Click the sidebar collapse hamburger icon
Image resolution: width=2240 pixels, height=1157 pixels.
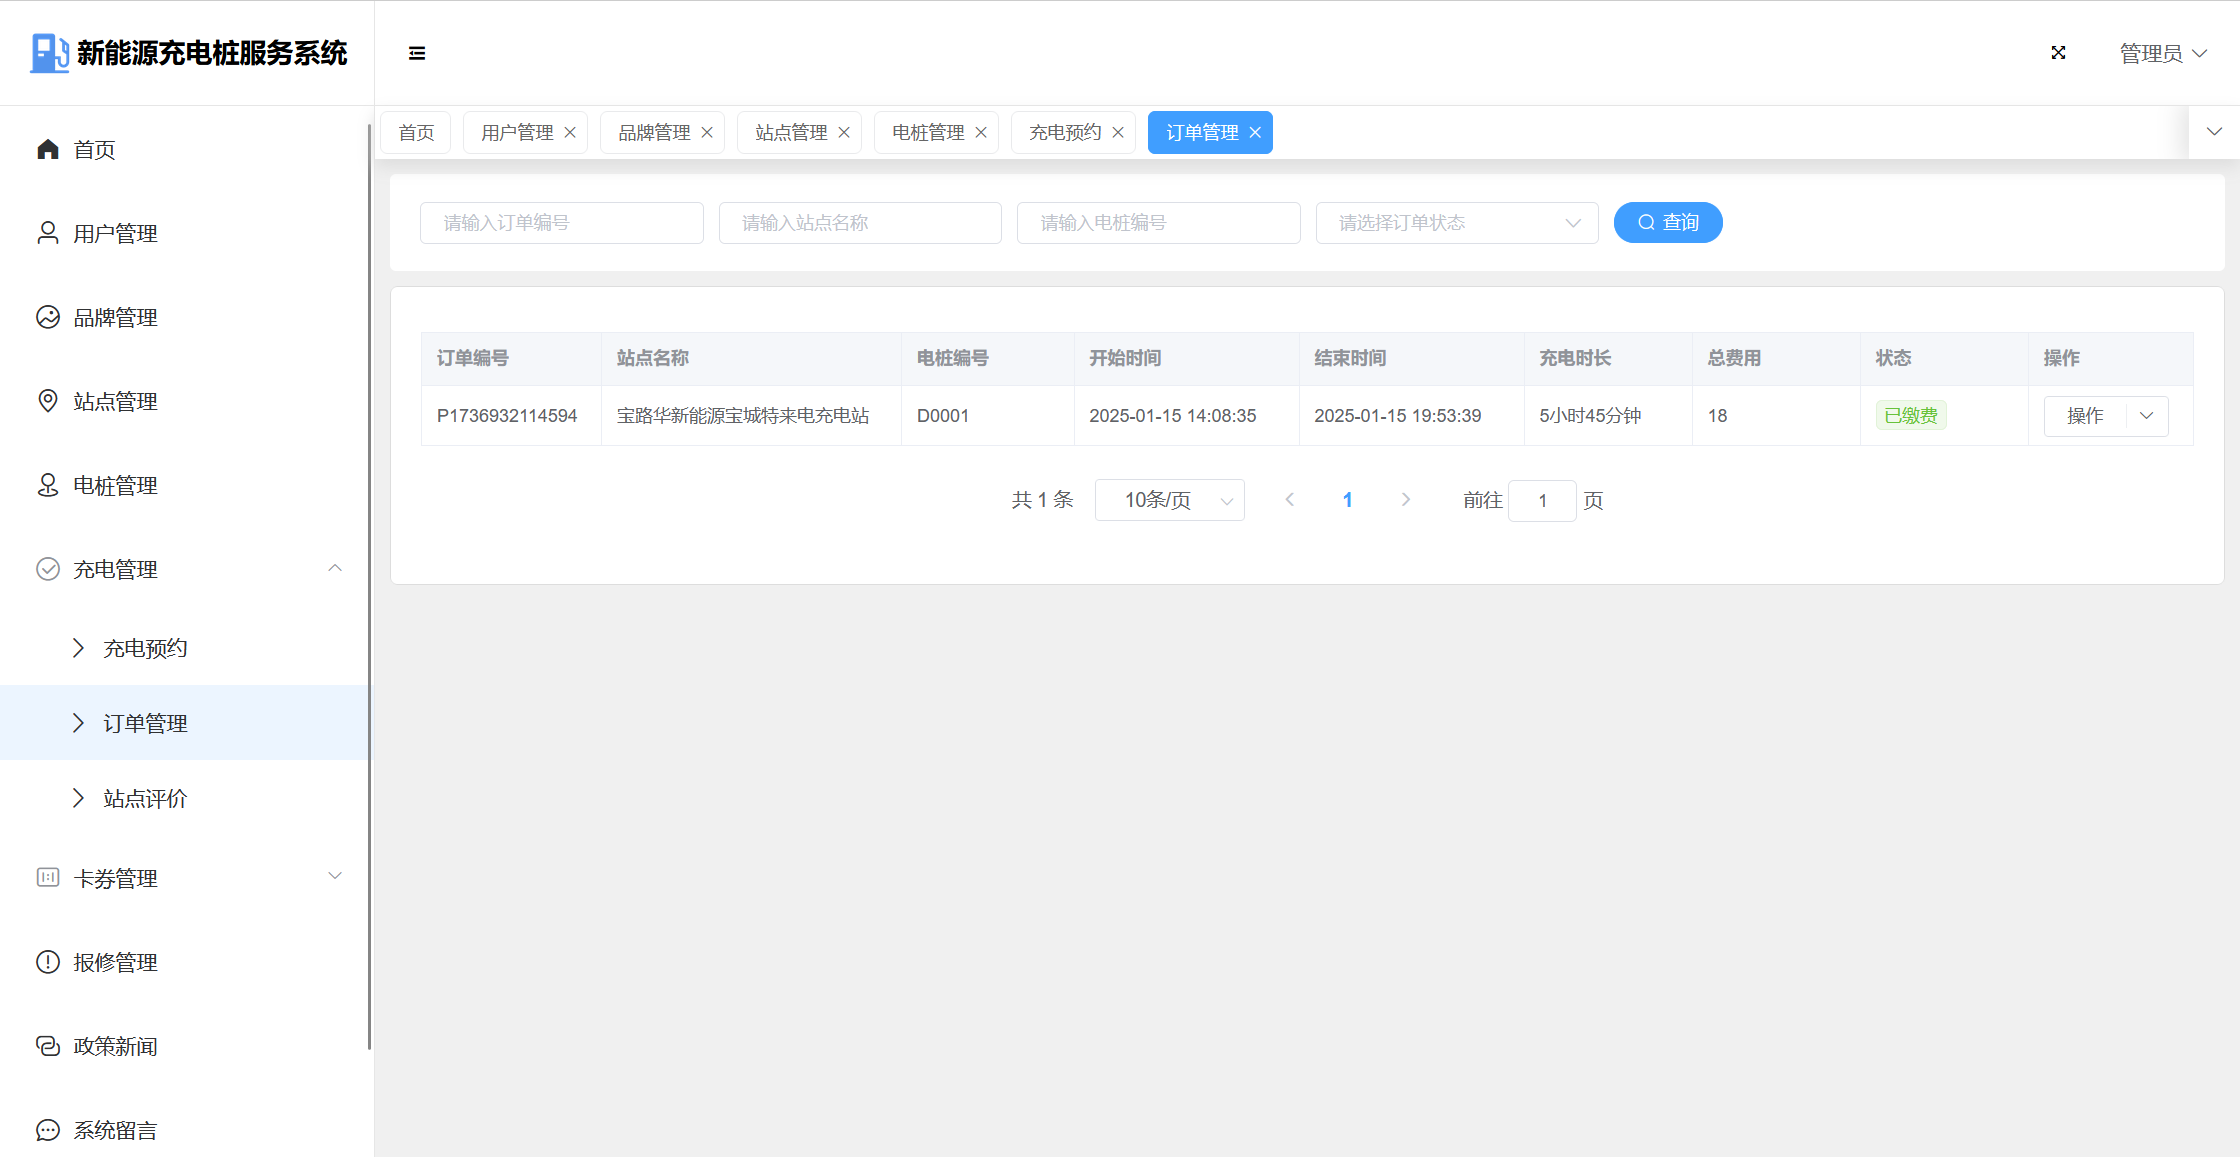417,53
